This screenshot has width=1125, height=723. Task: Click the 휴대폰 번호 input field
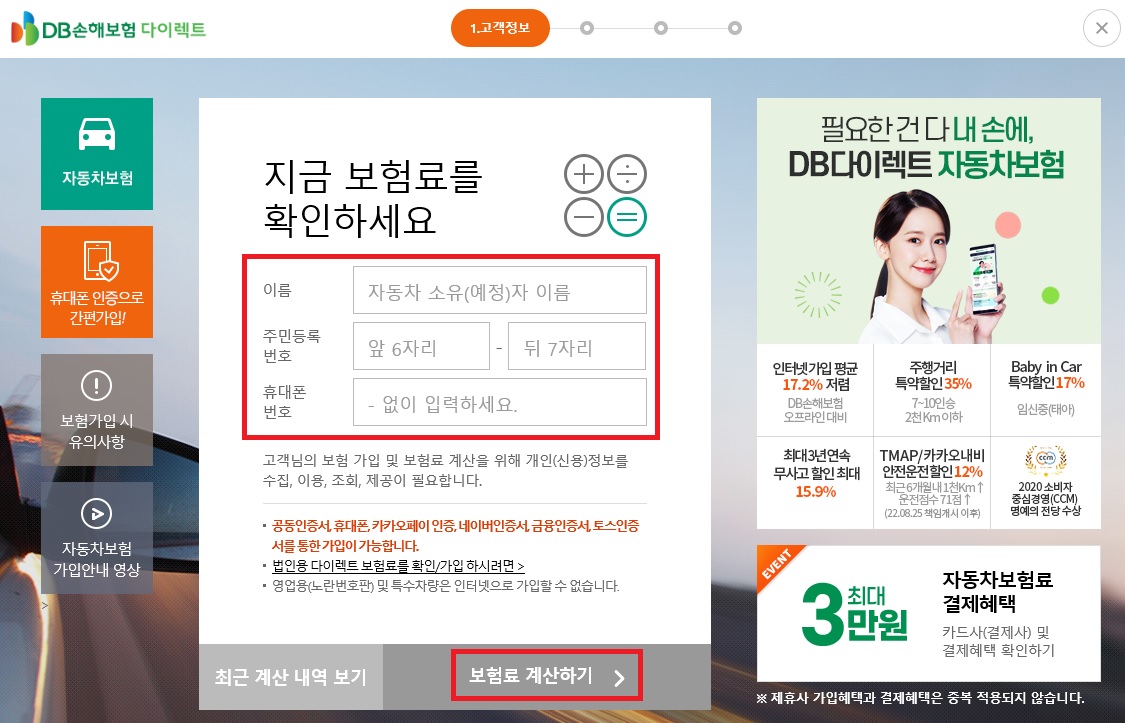[499, 402]
